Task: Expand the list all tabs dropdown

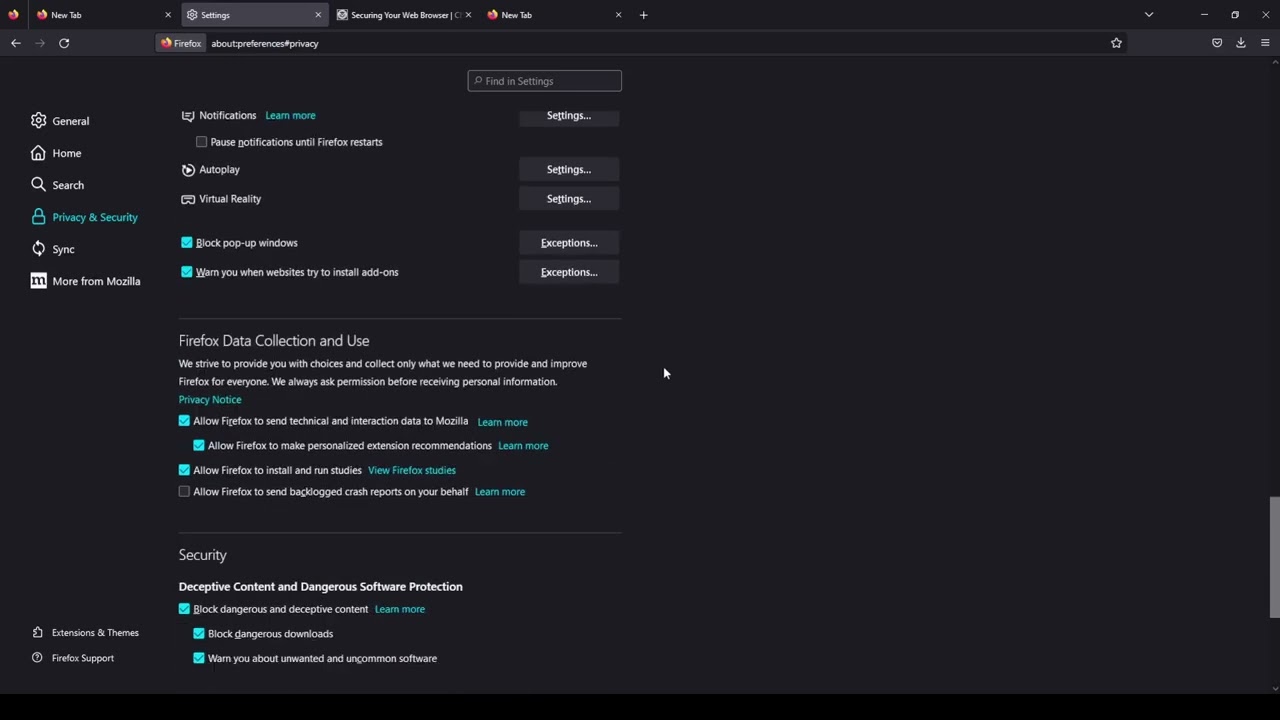Action: click(1149, 15)
